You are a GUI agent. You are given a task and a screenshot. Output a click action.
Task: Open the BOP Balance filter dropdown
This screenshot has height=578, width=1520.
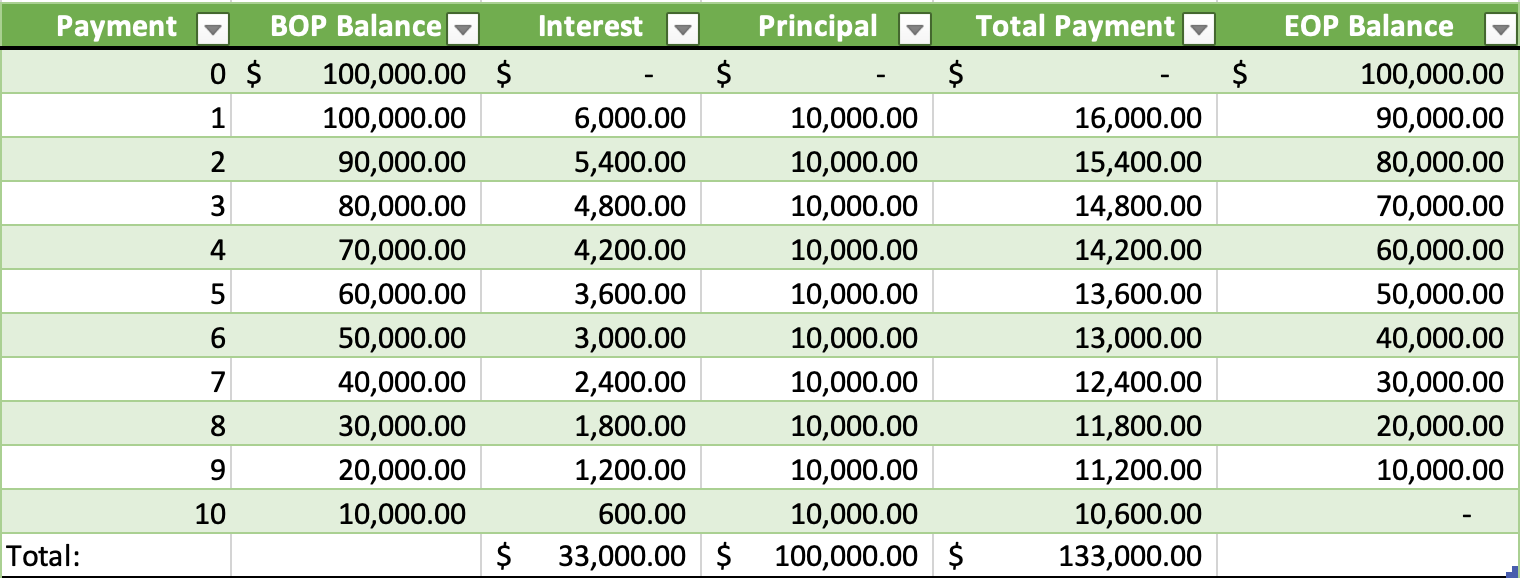462,30
